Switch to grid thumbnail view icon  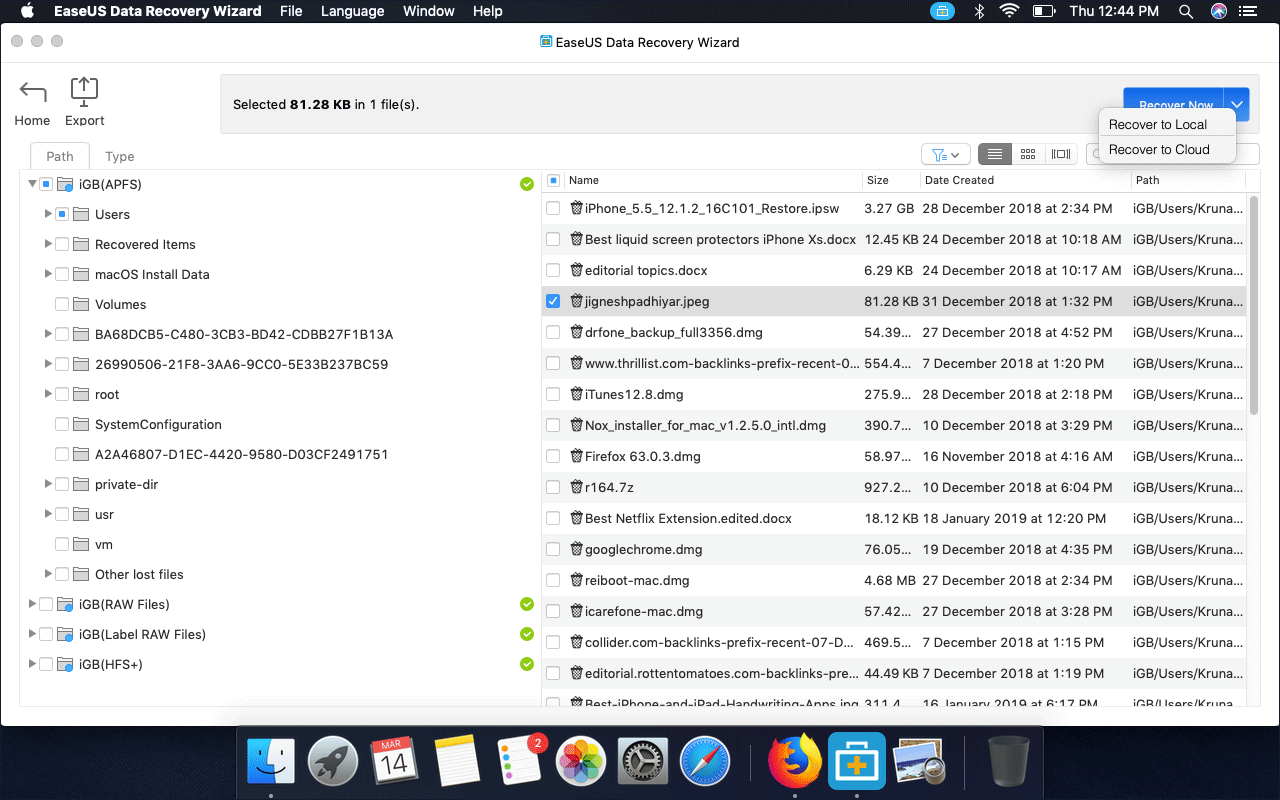tap(1028, 153)
